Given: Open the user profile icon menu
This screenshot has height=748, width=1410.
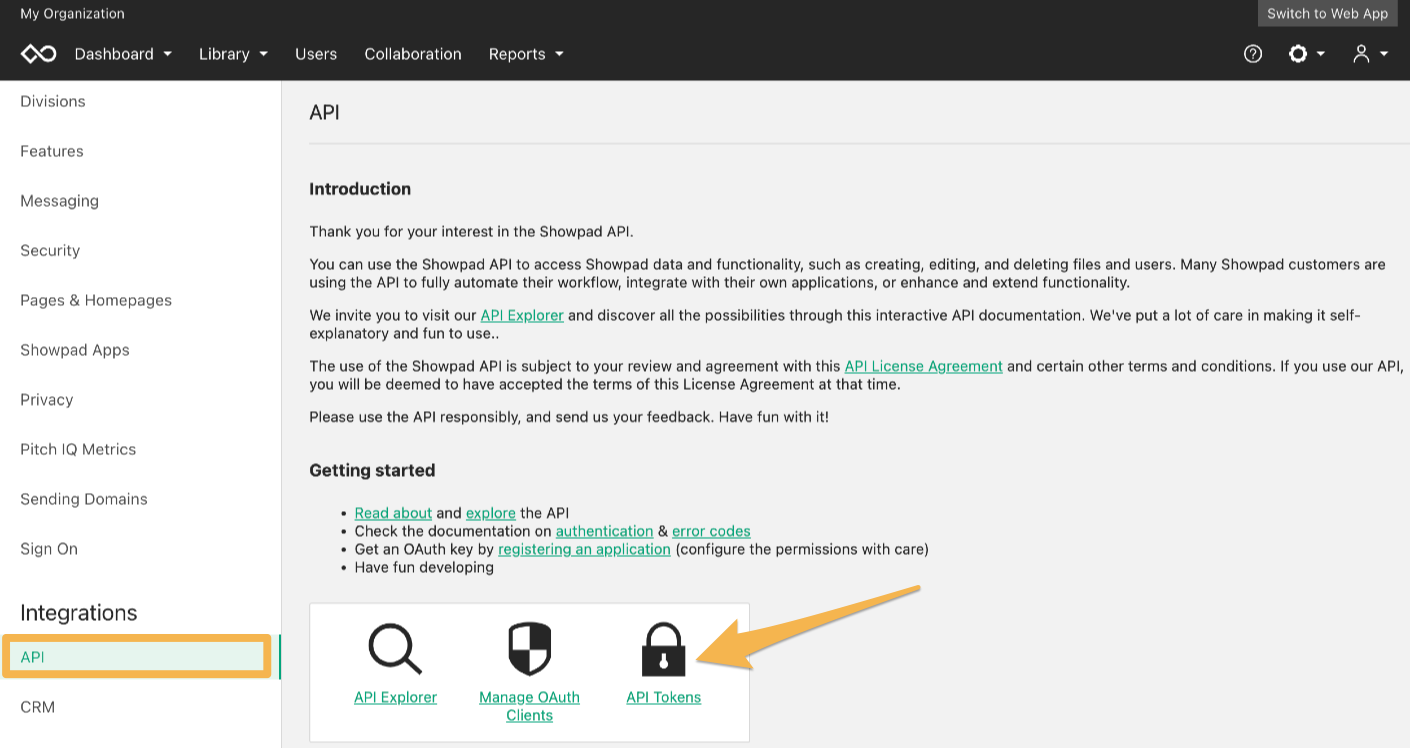Looking at the screenshot, I should (x=1370, y=54).
